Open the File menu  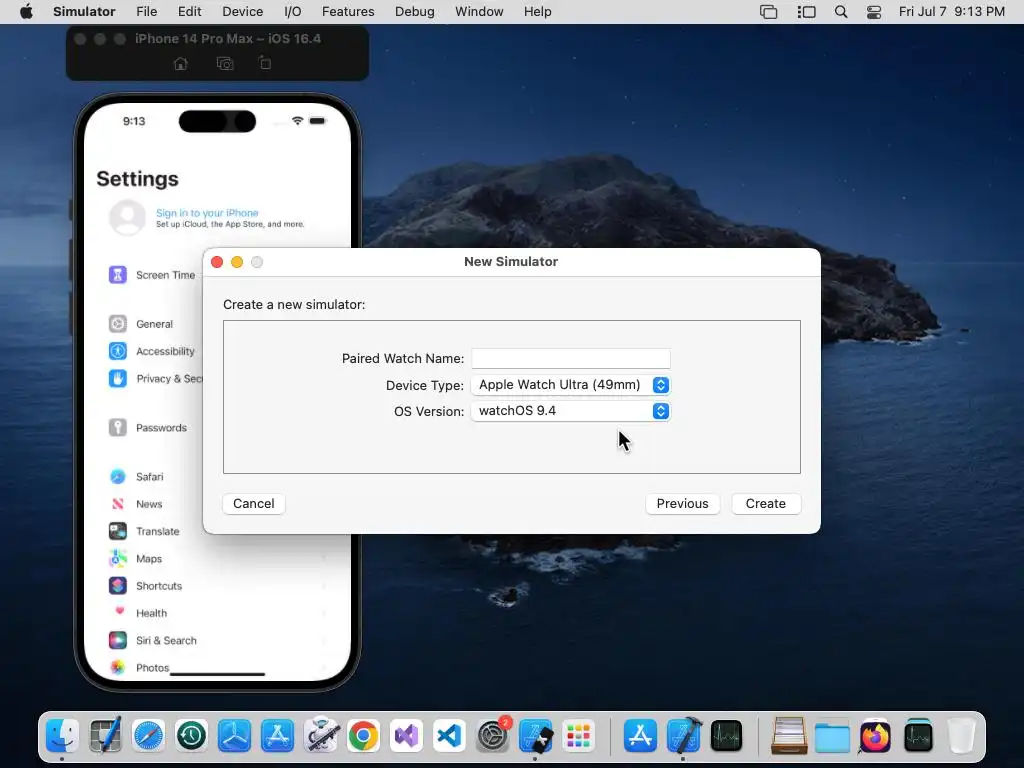click(x=146, y=12)
